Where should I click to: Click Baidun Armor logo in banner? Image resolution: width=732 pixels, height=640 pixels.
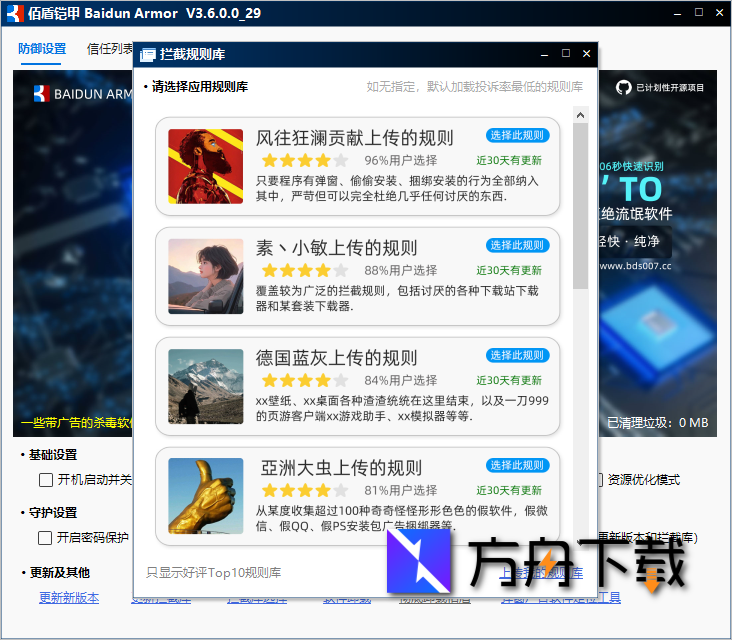point(42,94)
